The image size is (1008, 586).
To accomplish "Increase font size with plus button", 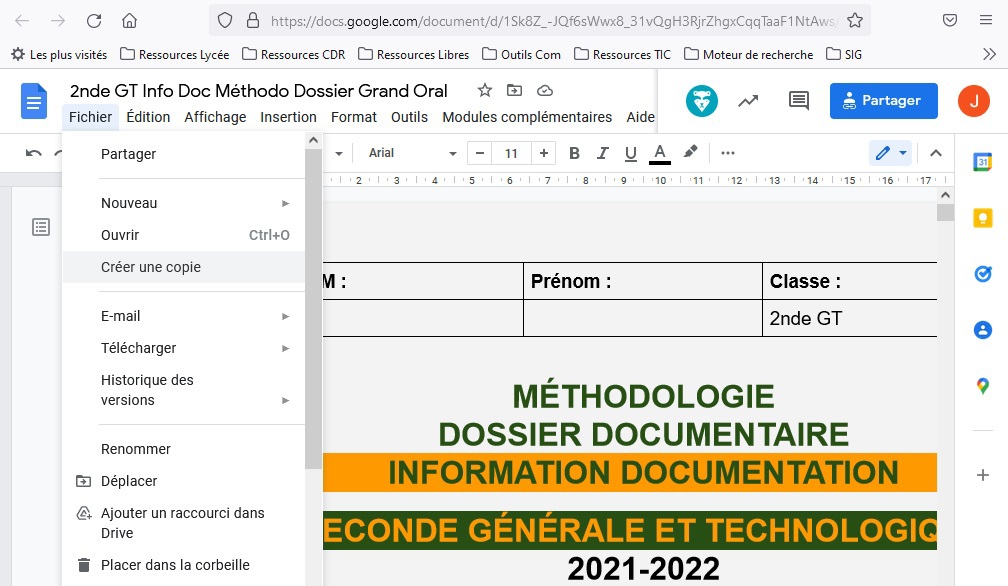I will pos(543,153).
